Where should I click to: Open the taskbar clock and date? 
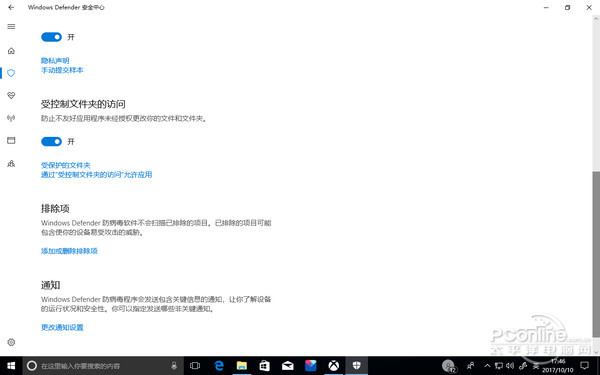click(x=558, y=366)
